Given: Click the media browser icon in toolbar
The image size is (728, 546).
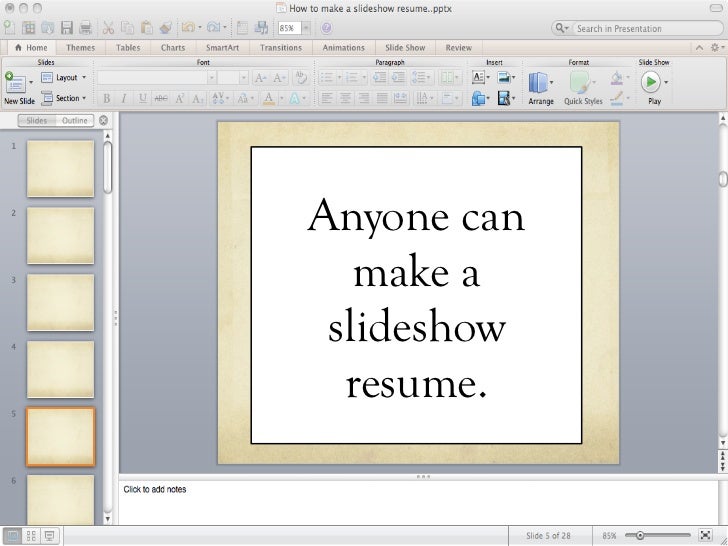Looking at the screenshot, I should (261, 28).
